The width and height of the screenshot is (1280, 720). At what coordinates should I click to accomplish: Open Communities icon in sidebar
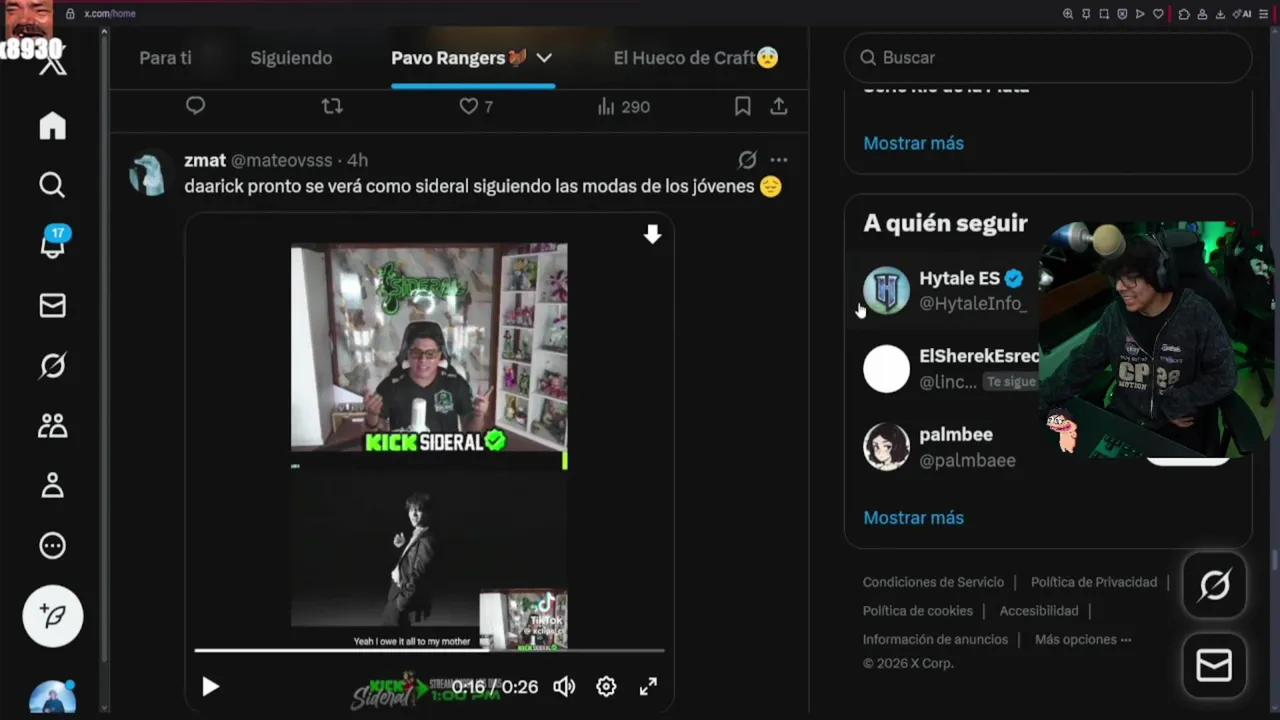pos(52,426)
